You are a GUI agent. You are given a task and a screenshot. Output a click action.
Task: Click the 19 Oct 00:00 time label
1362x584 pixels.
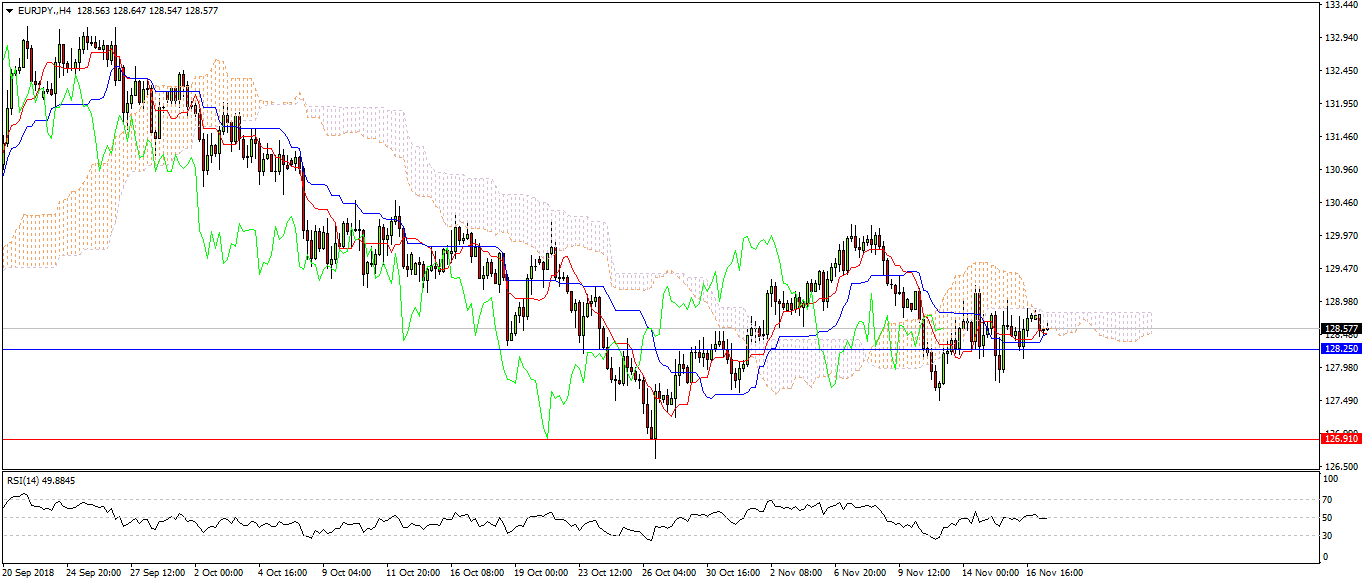542,574
